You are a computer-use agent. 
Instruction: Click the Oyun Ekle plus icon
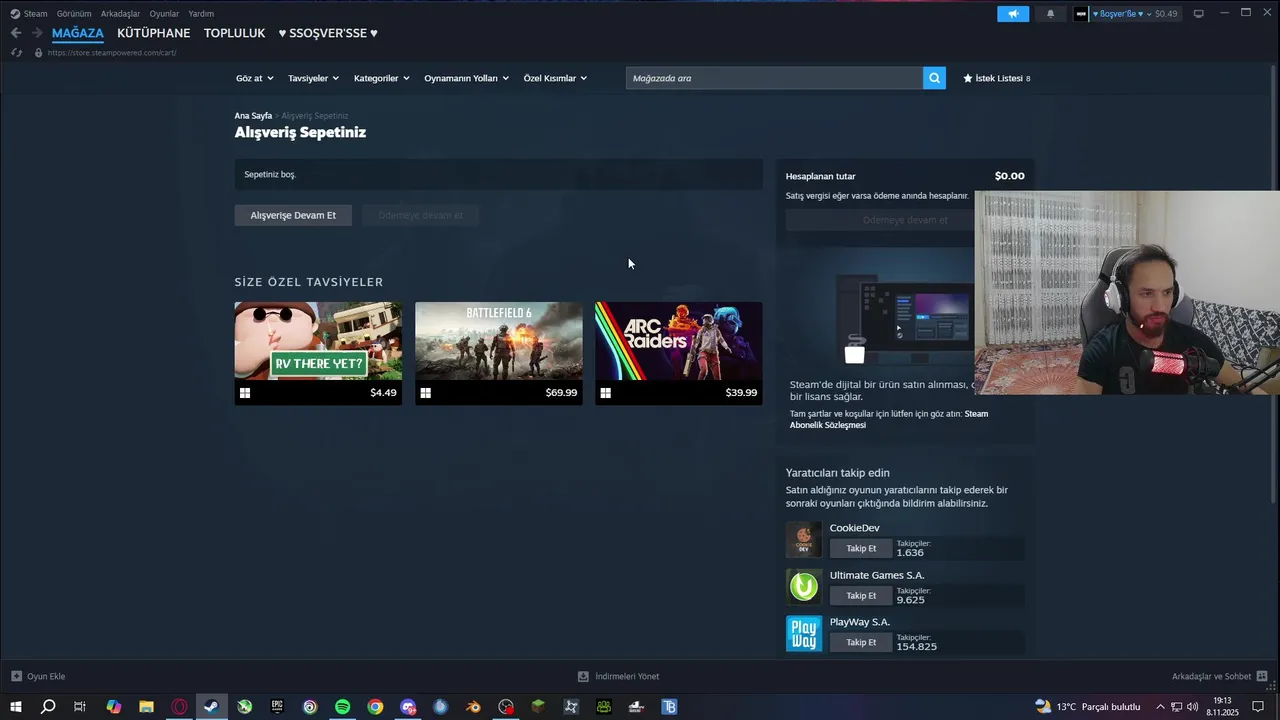[16, 676]
